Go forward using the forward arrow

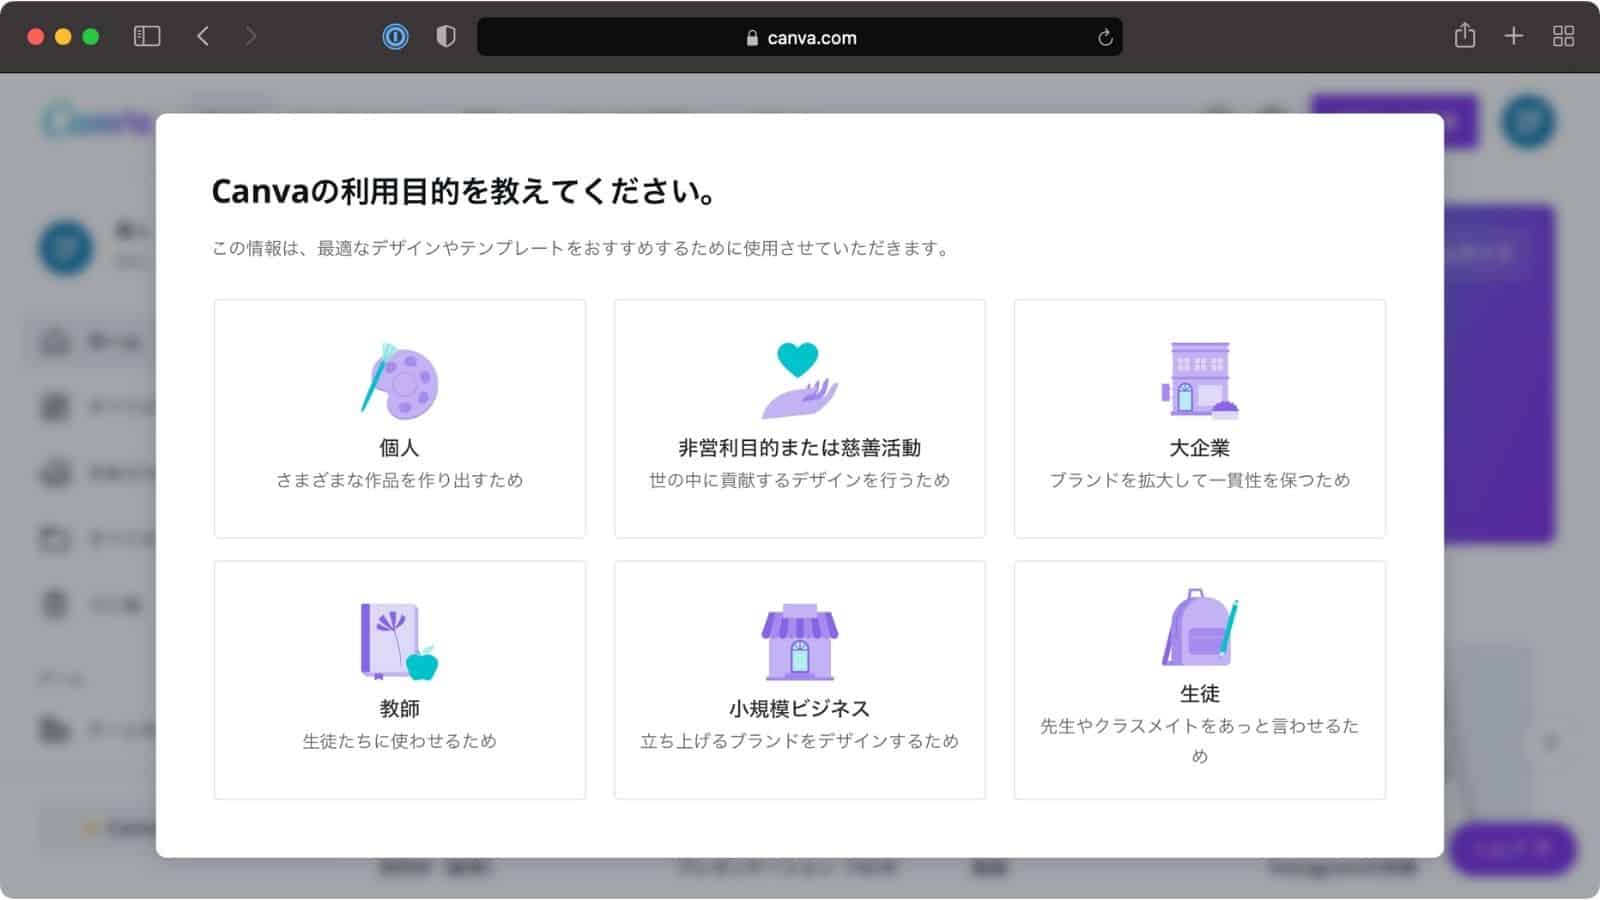pos(251,37)
